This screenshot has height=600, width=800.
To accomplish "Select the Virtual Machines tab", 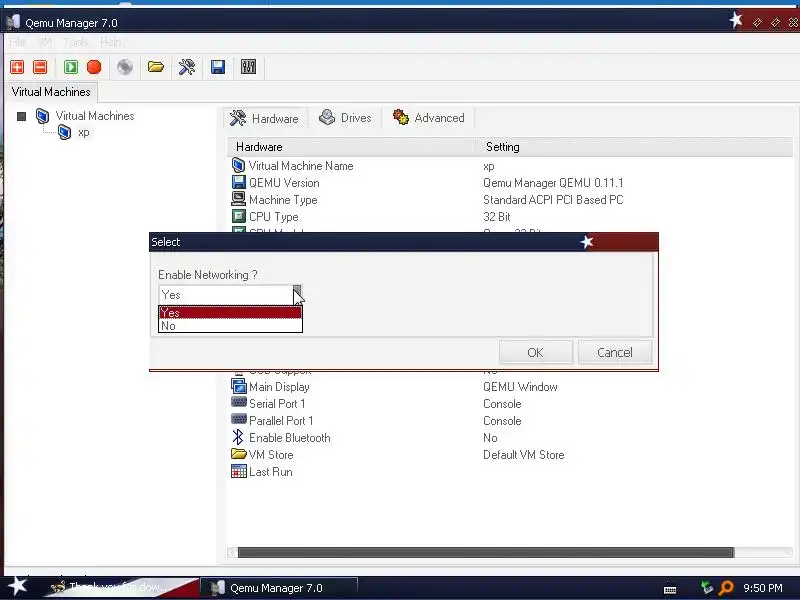I will (x=51, y=92).
